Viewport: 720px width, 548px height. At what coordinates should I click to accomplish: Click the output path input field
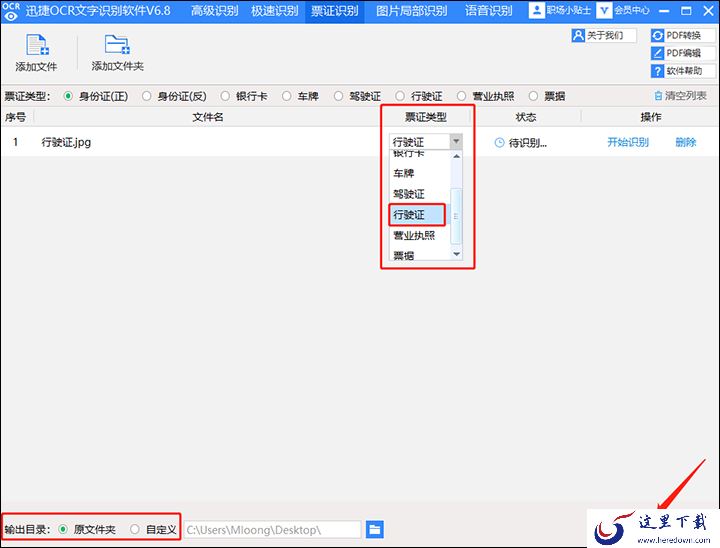pyautogui.click(x=272, y=530)
